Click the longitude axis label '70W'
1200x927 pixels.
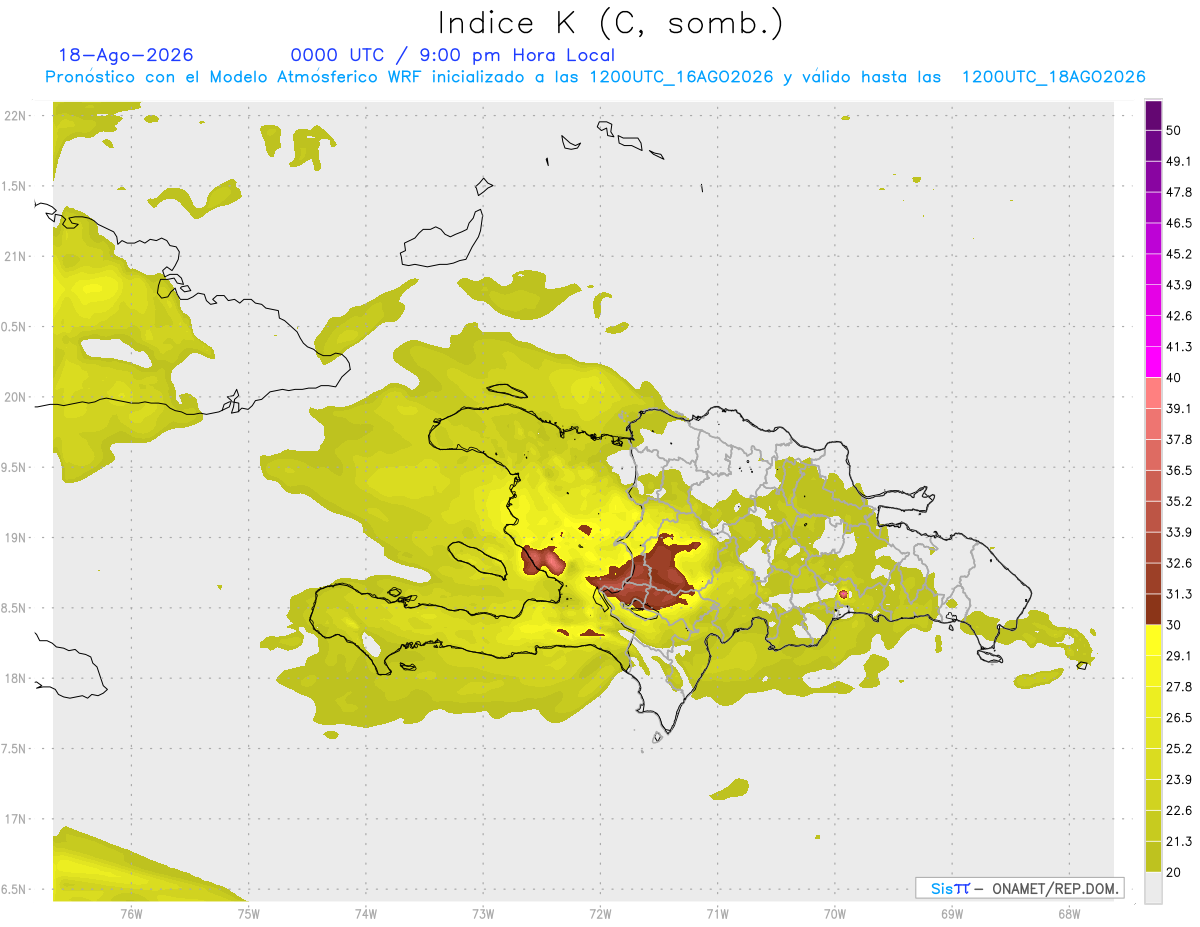click(x=835, y=913)
